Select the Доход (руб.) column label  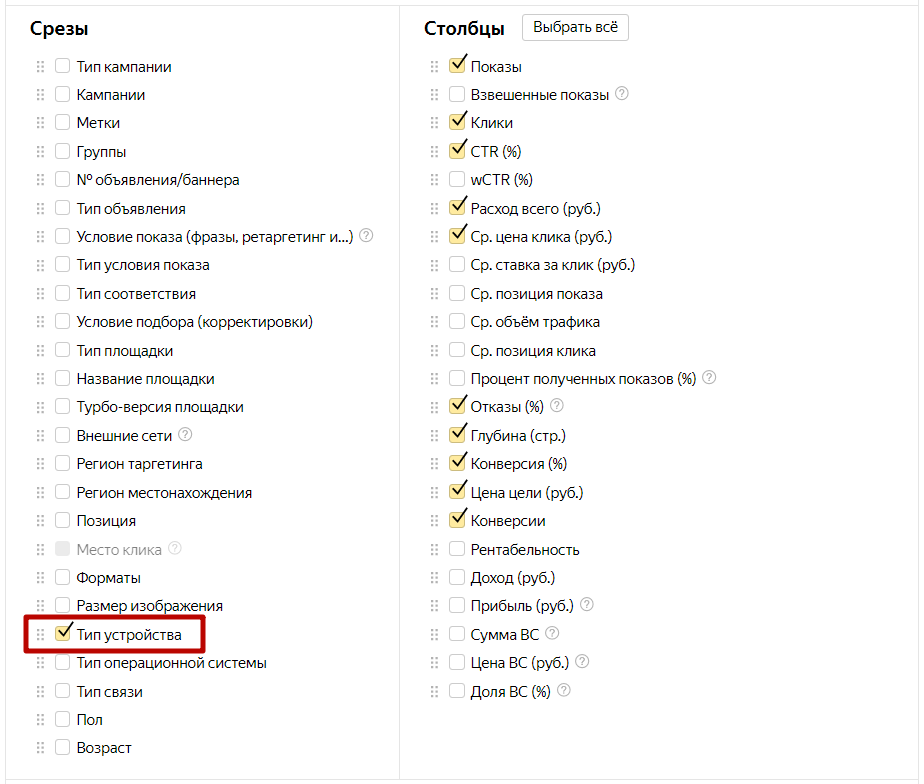click(x=512, y=578)
